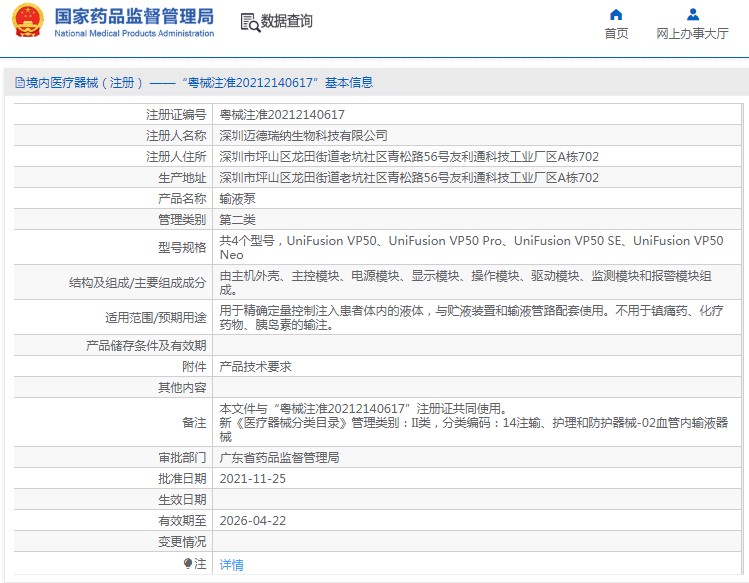This screenshot has width=749, height=583.
Task: Click the national emblem logo
Action: (28, 20)
